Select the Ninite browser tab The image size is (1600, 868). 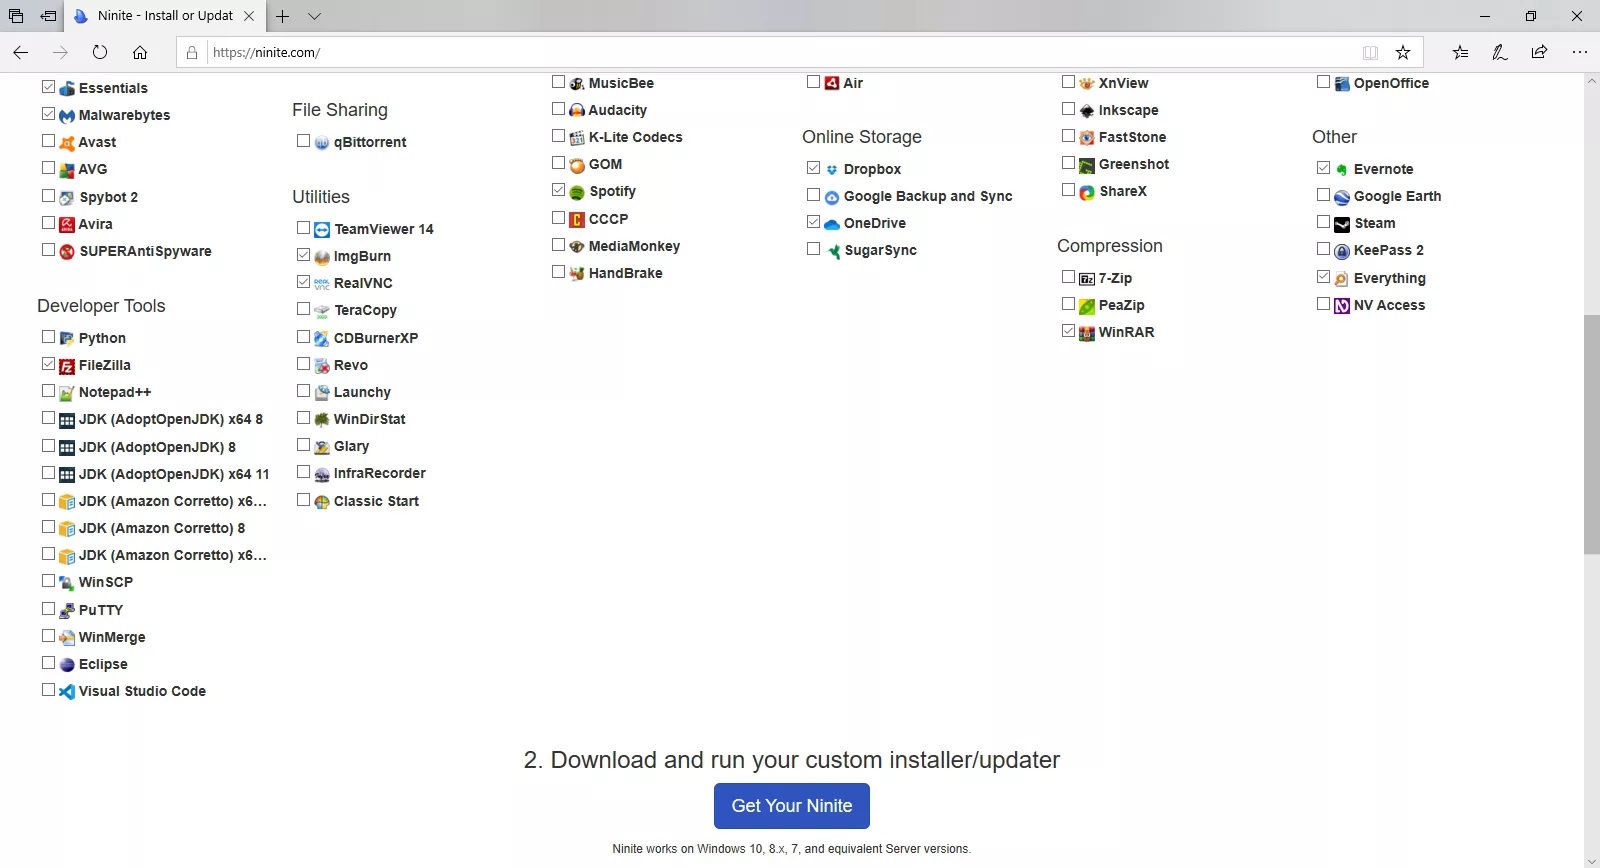pos(165,16)
